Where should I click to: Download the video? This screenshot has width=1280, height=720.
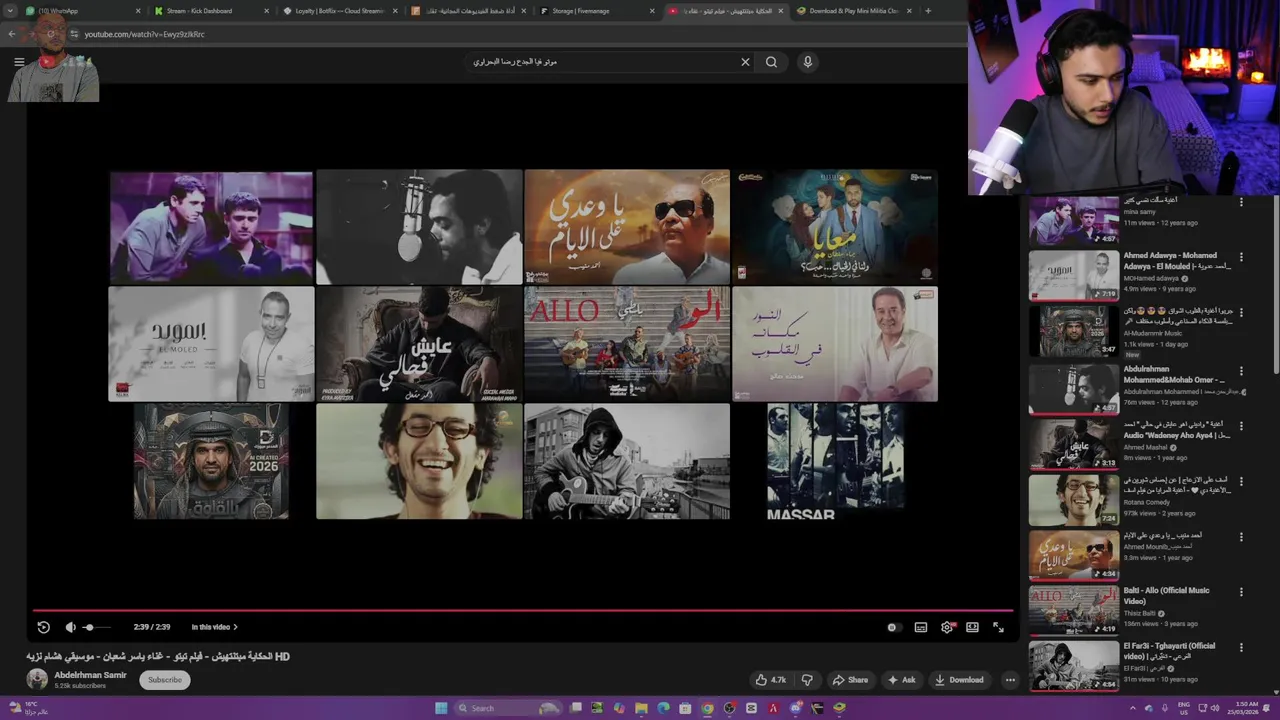coord(959,680)
